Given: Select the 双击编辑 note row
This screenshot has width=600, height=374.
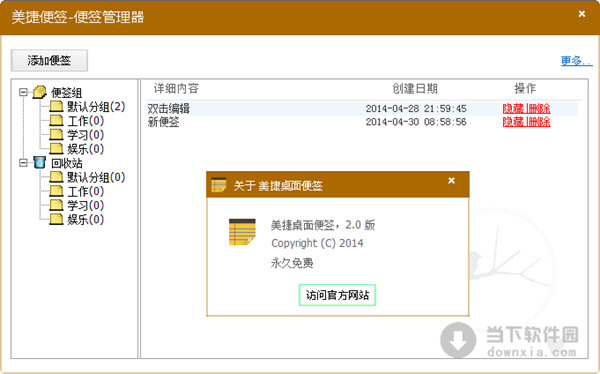Looking at the screenshot, I should [x=362, y=109].
